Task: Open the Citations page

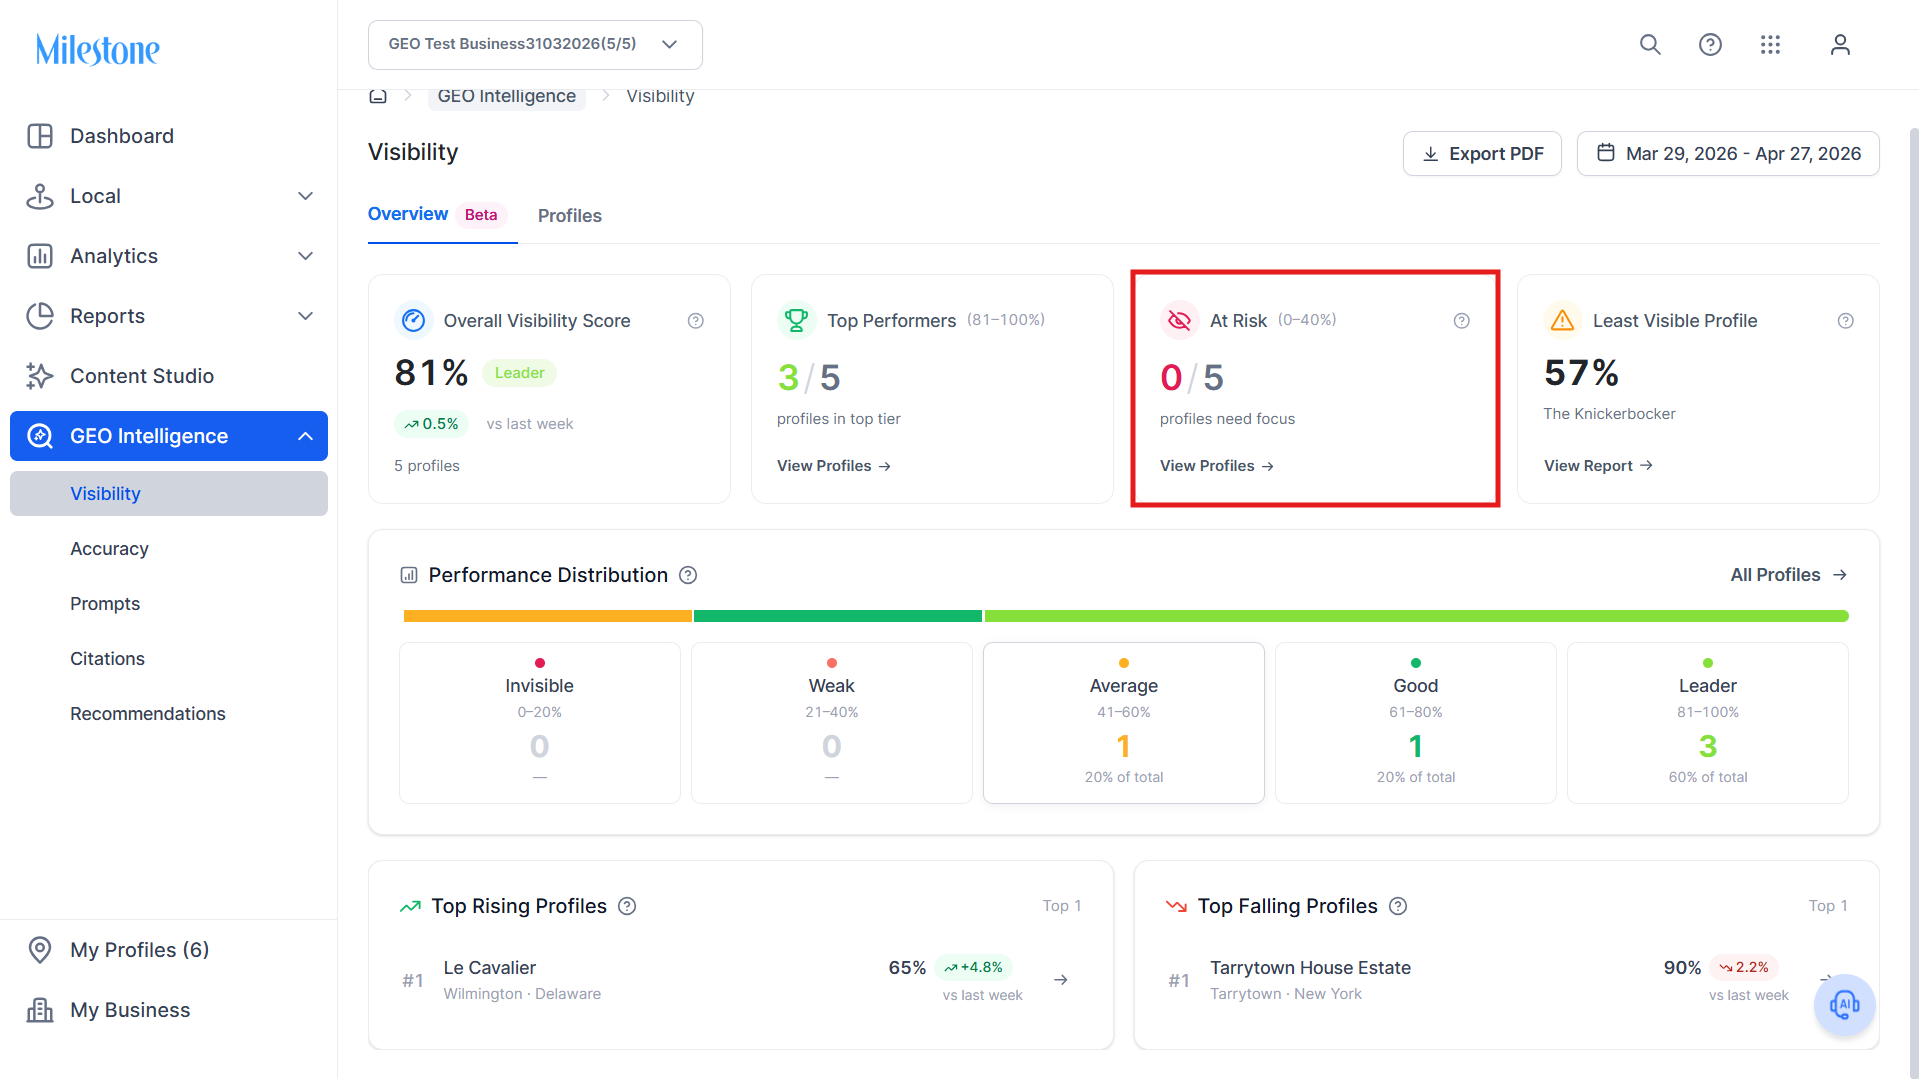Action: tap(107, 659)
